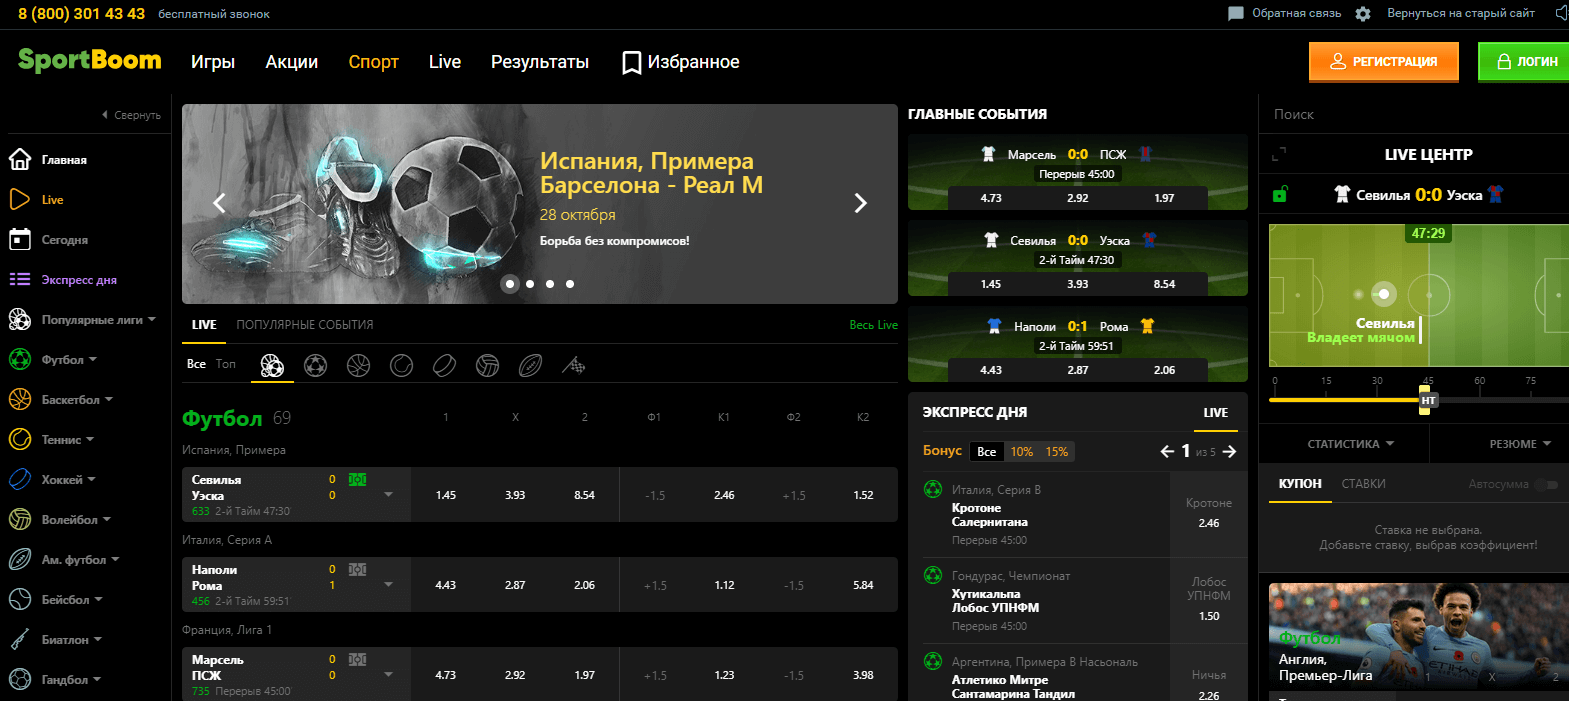Expand more markets for Севилья–Уэска
The width and height of the screenshot is (1569, 701).
[x=388, y=495]
